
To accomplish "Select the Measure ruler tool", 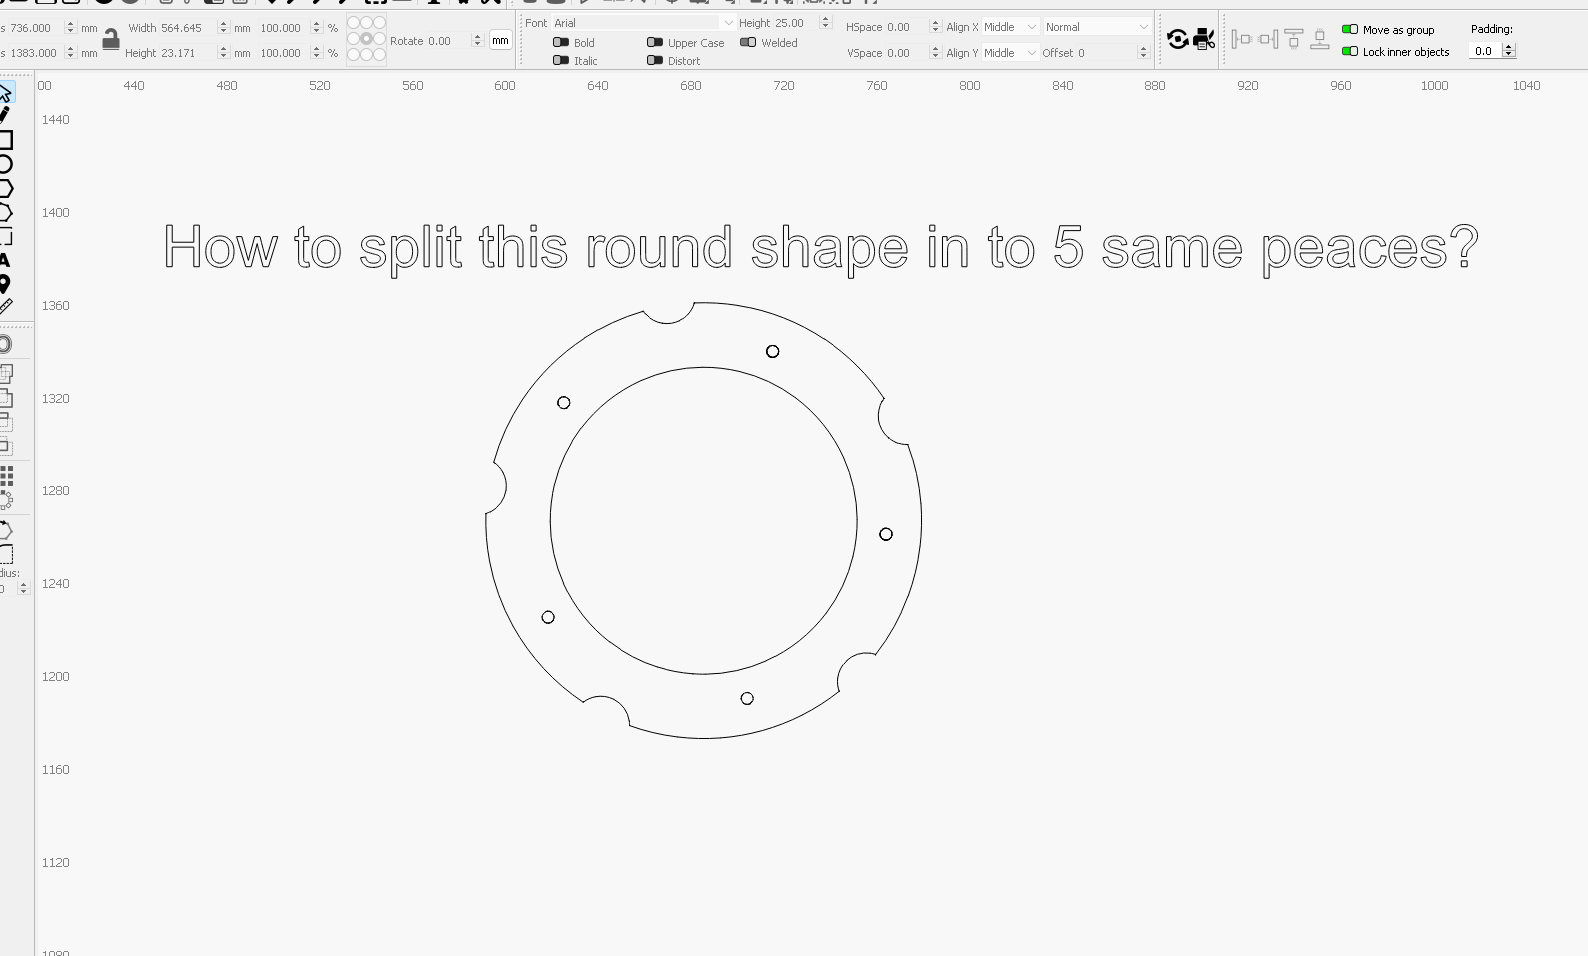I will point(5,307).
